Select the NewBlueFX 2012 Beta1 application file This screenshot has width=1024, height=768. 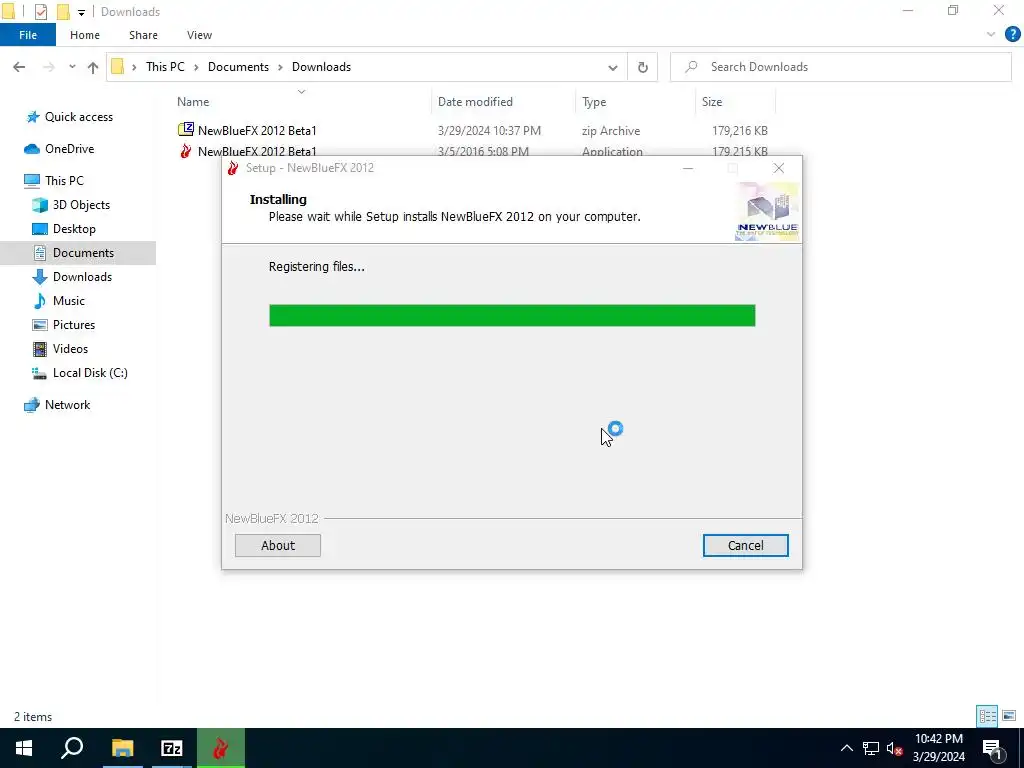(257, 152)
